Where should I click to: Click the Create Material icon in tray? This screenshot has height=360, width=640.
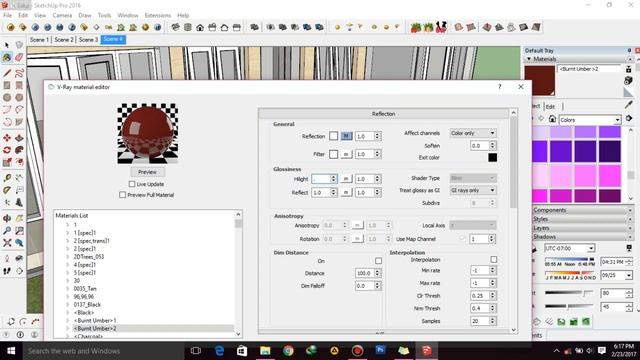pyautogui.click(x=629, y=80)
